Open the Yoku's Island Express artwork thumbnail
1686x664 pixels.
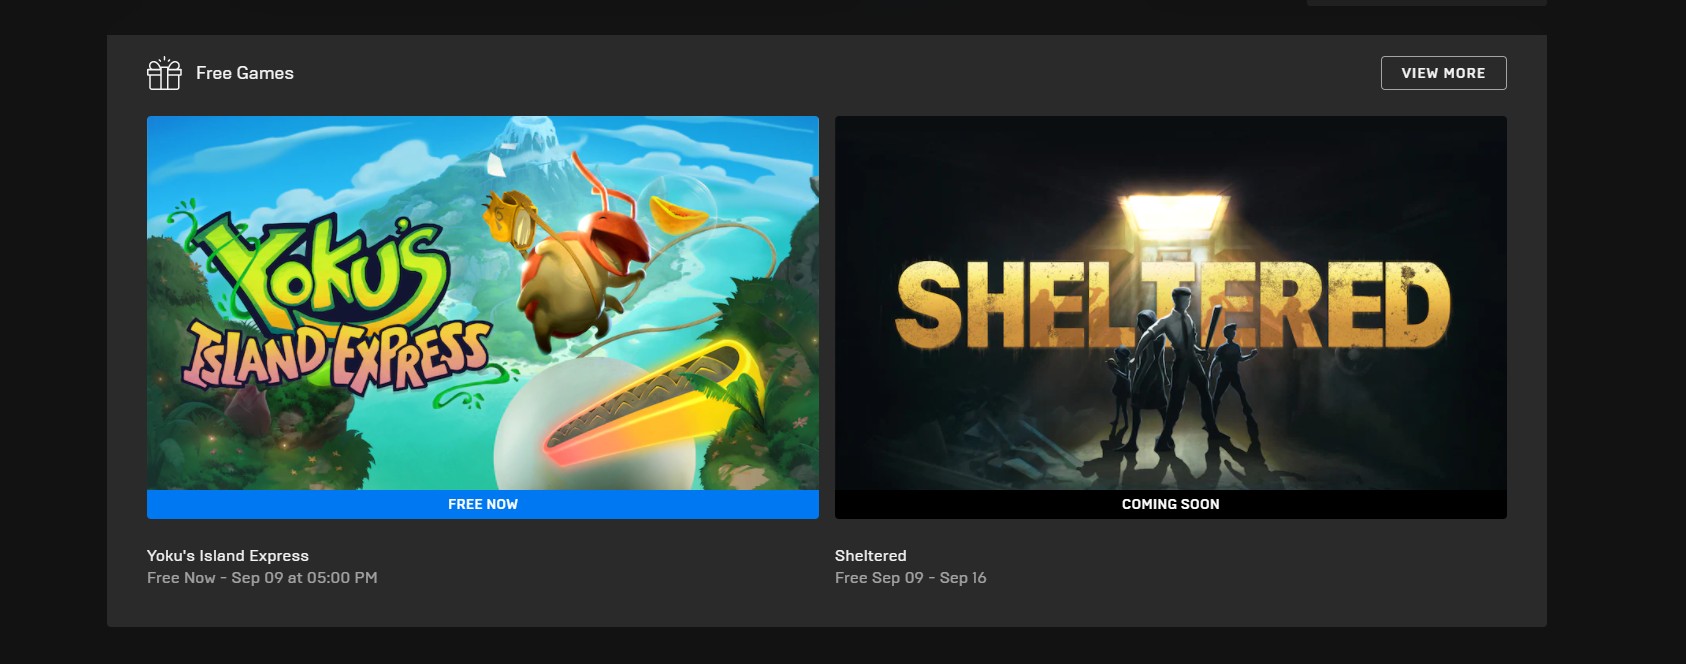pos(483,303)
